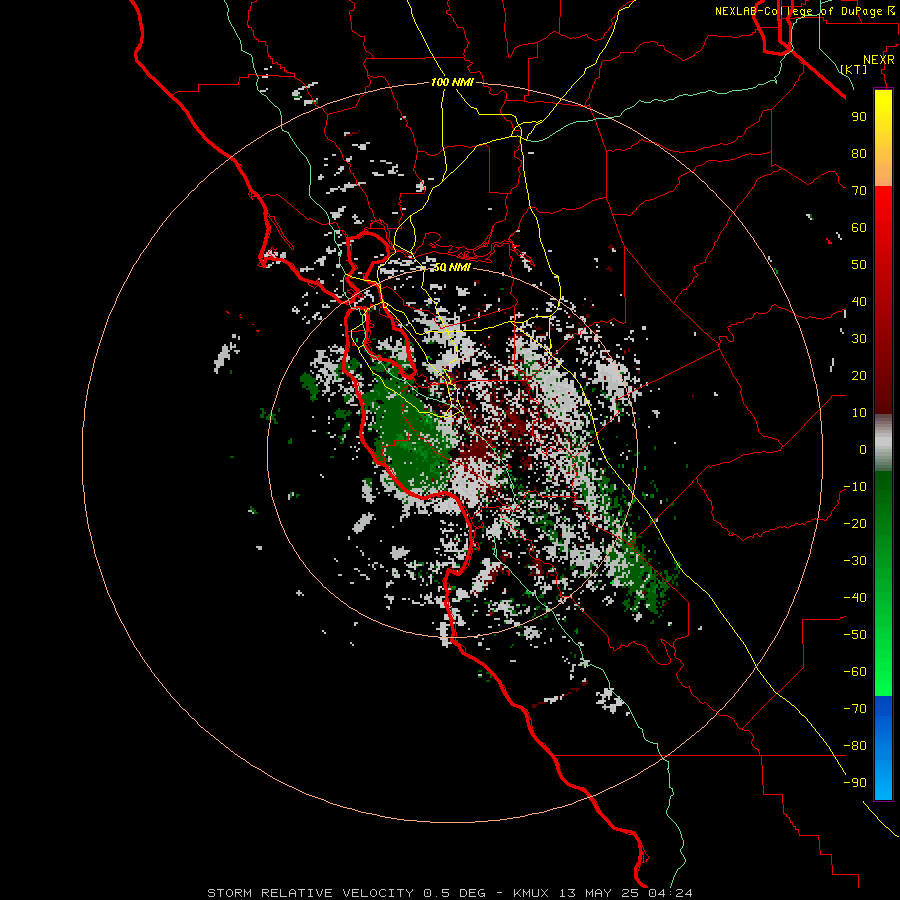Click the 60 value on velocity scale
The width and height of the screenshot is (900, 900).
click(859, 227)
